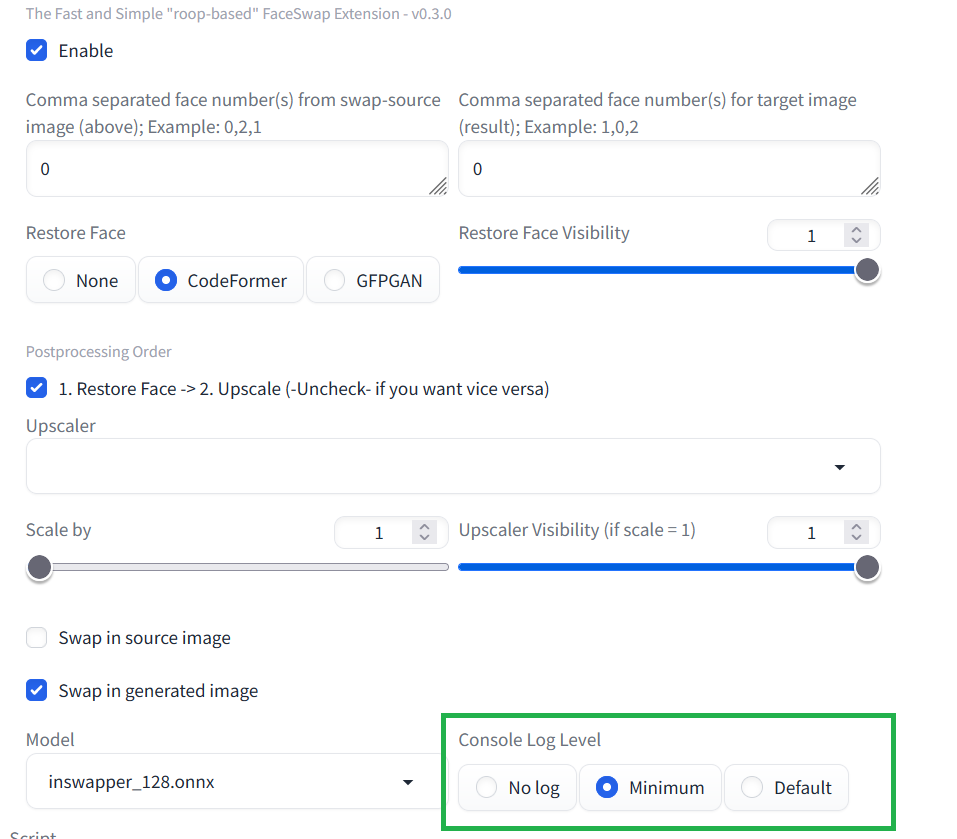Enable Swap in source image
The width and height of the screenshot is (957, 839).
pos(36,637)
